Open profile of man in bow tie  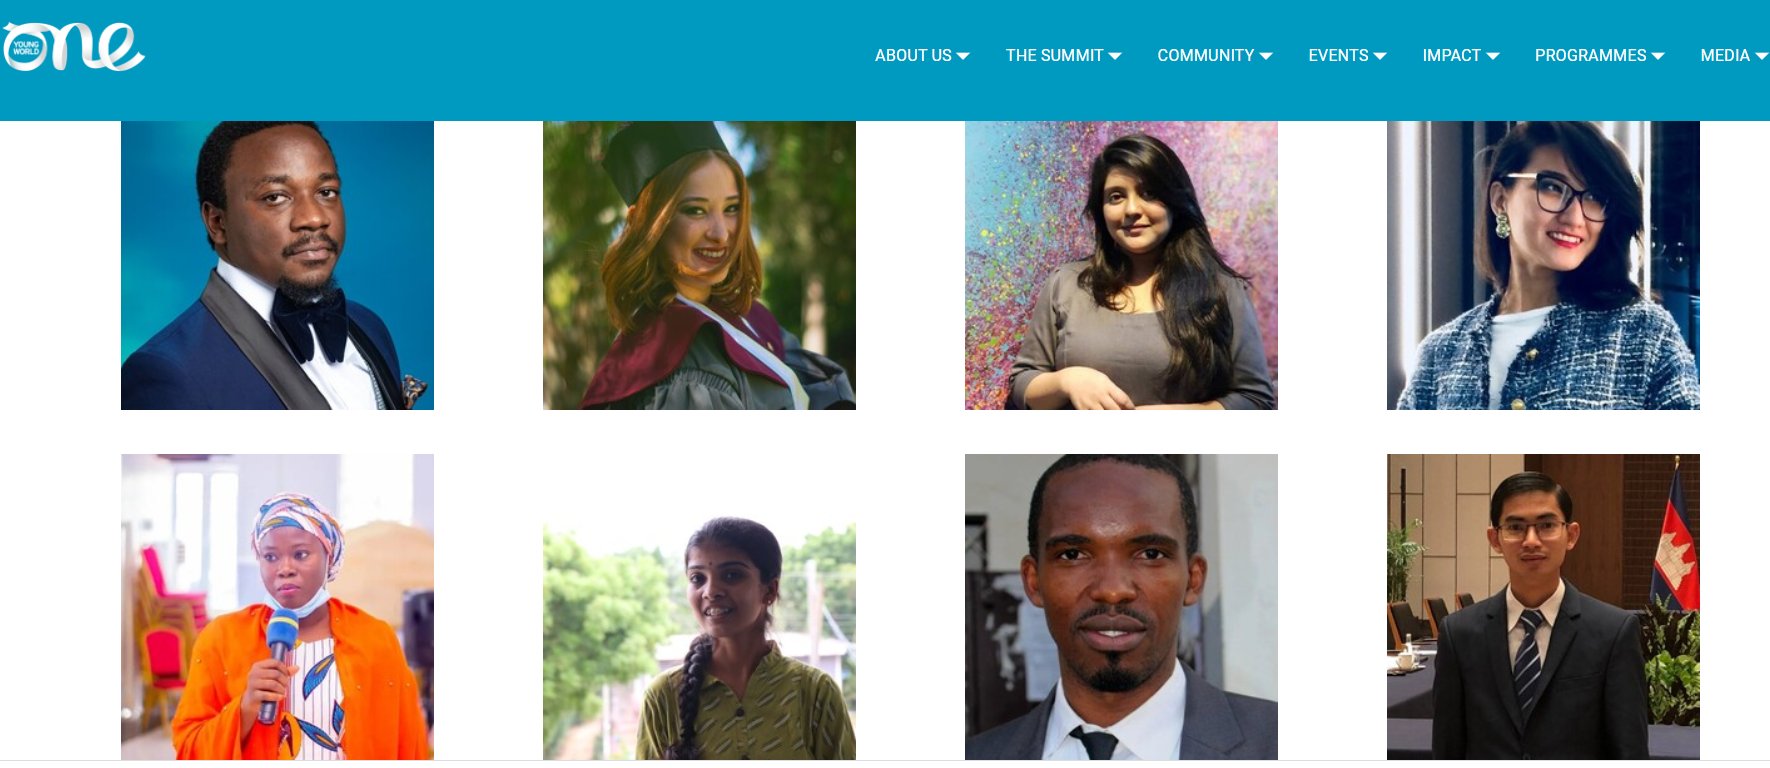click(277, 265)
